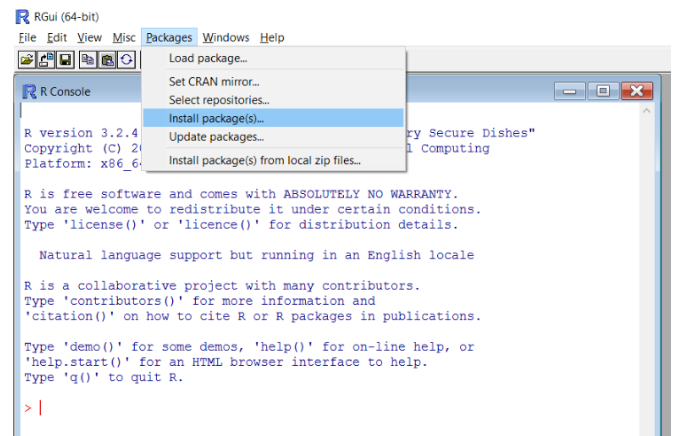Open the Misc menu
Viewport: 679px width, 436px height.
tap(124, 38)
